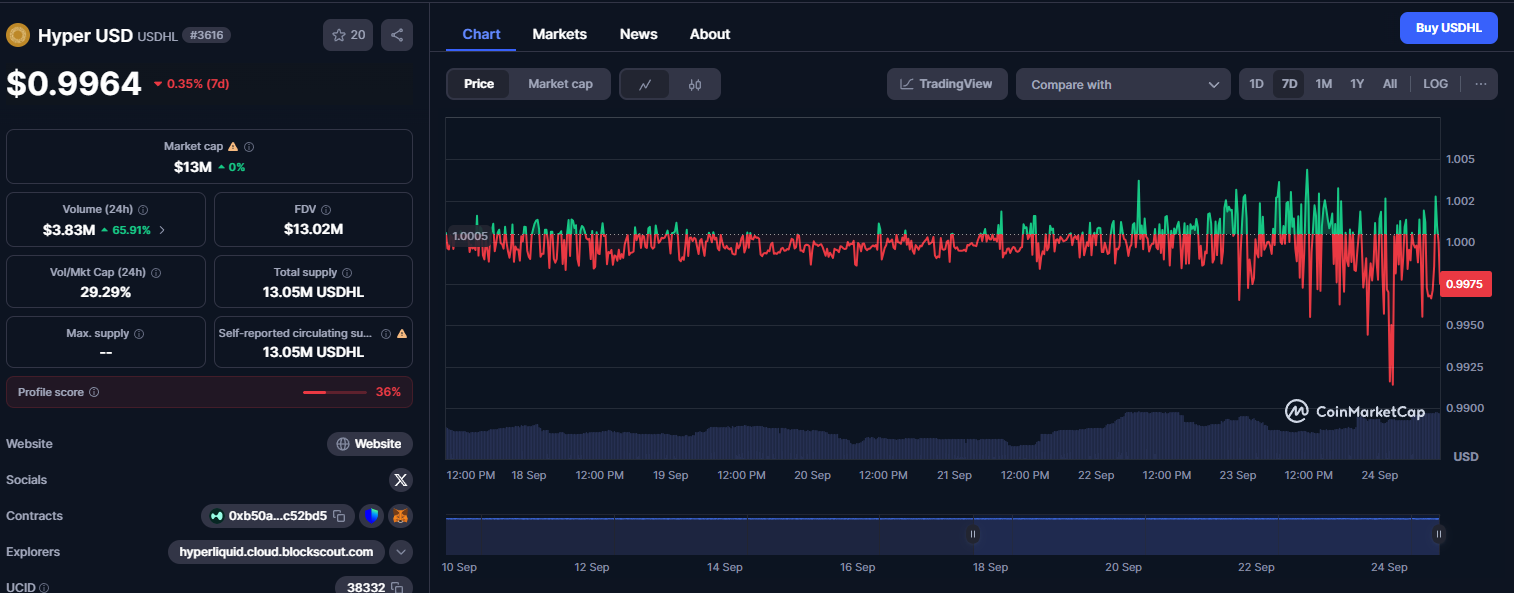Toggle chart to Market cap view
This screenshot has width=1514, height=593.
tap(560, 84)
